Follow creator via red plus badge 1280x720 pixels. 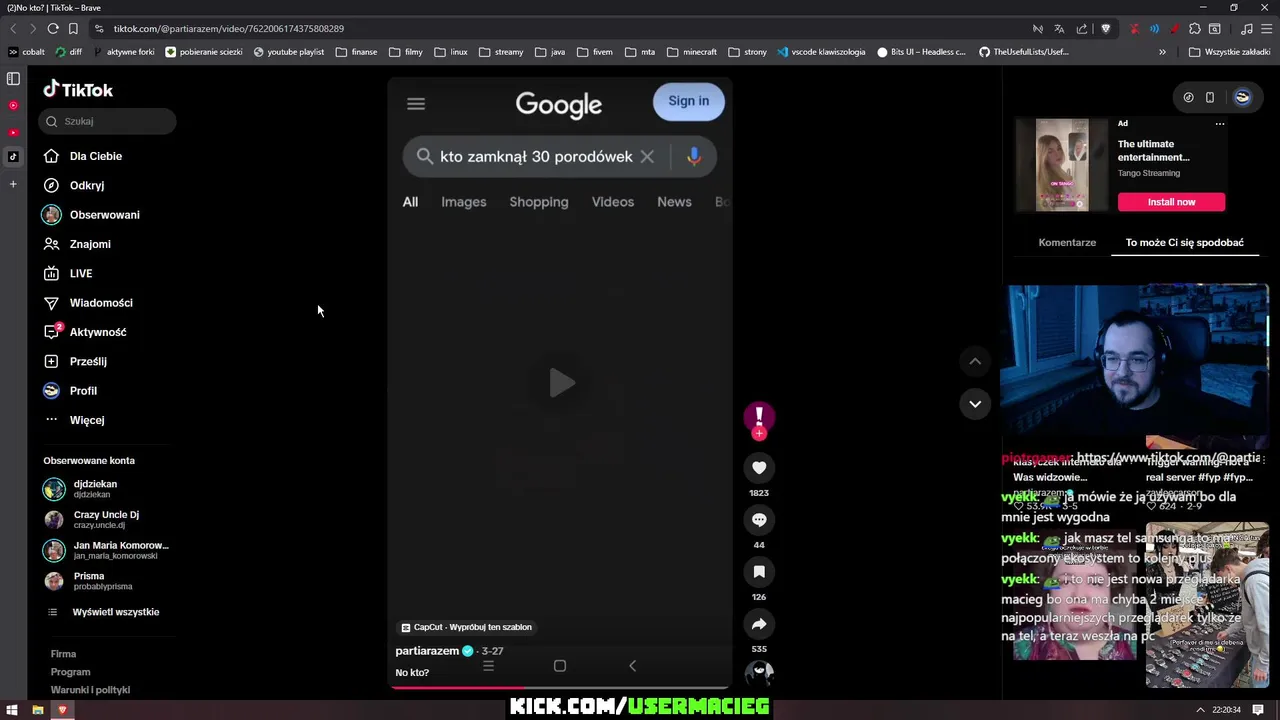point(759,434)
